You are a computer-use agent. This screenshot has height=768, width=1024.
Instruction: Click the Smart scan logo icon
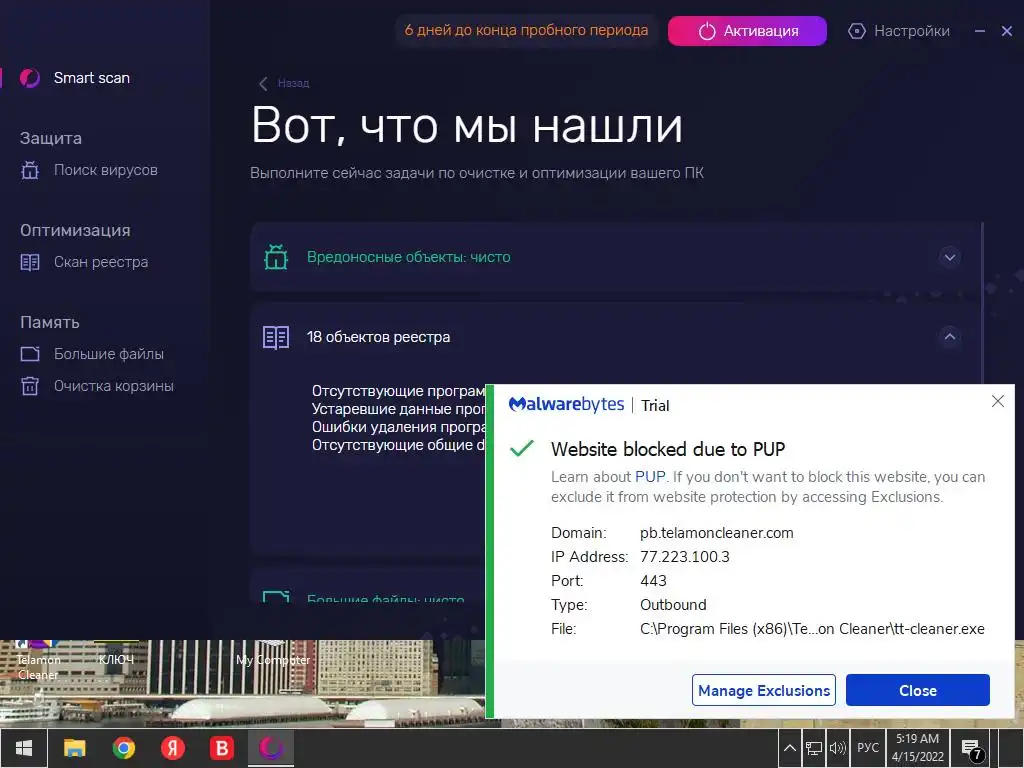click(x=29, y=78)
